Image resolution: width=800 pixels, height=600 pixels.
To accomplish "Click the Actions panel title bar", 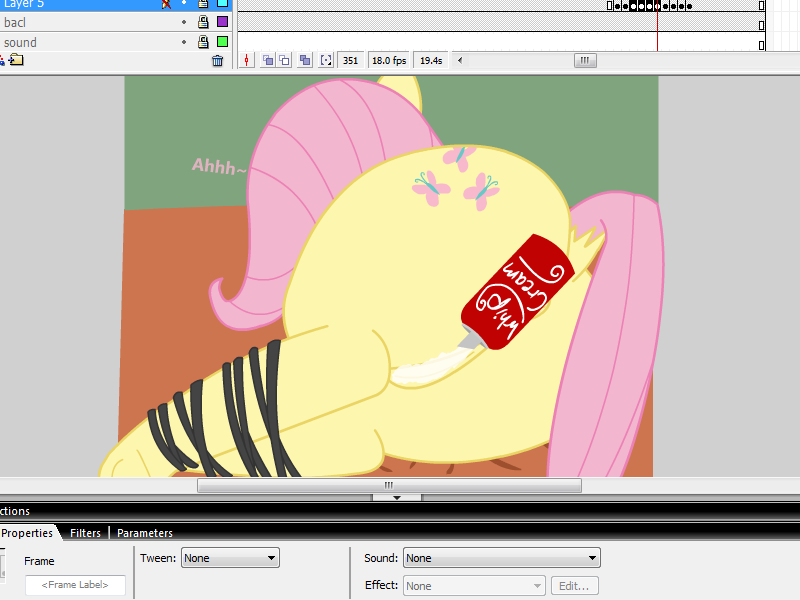I will click(400, 511).
